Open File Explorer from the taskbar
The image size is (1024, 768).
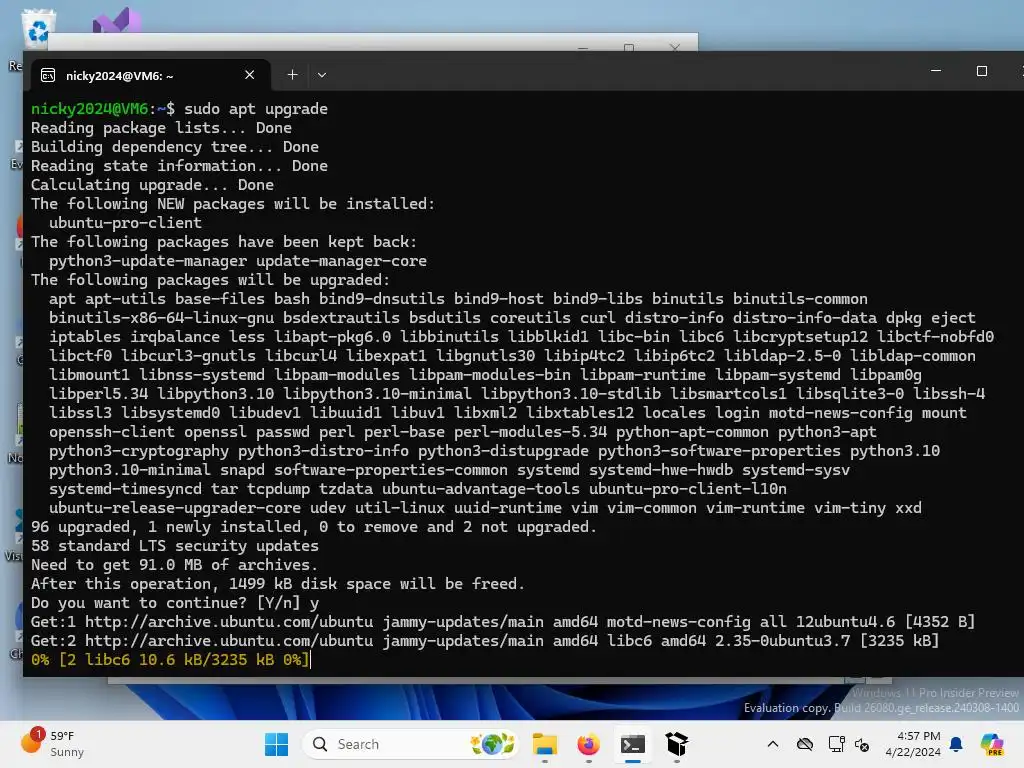point(545,744)
